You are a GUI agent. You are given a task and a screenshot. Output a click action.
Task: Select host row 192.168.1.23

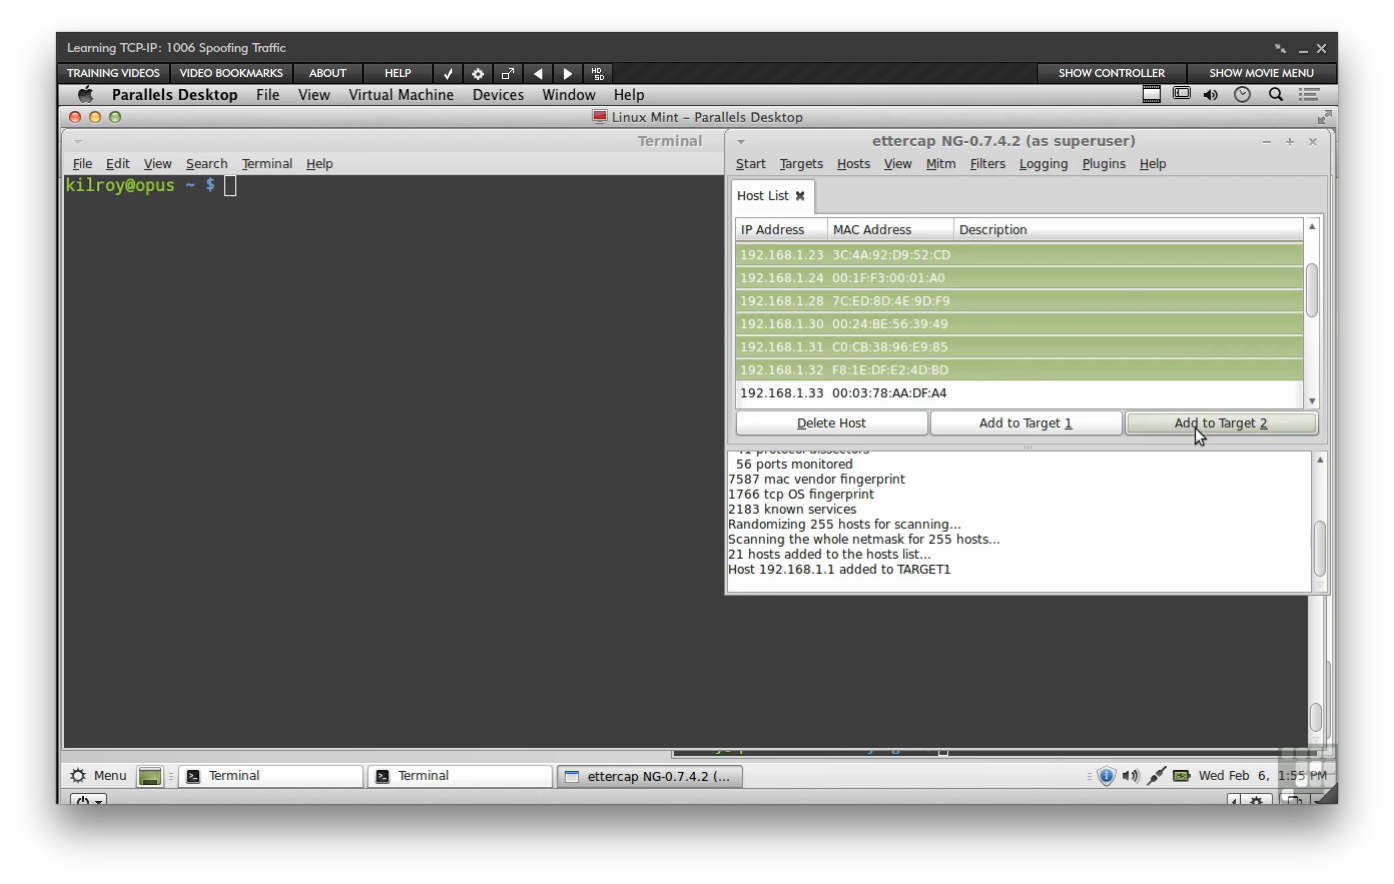(1019, 255)
